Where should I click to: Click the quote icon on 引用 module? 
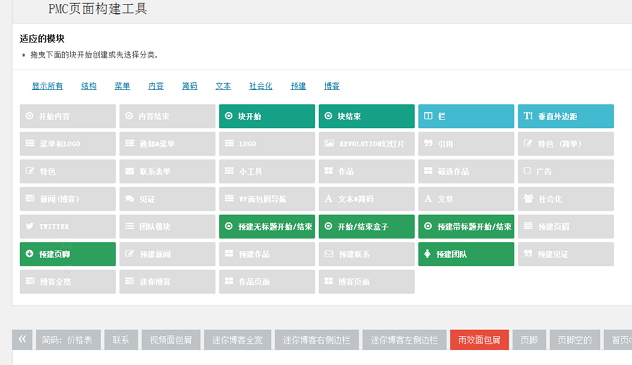428,143
